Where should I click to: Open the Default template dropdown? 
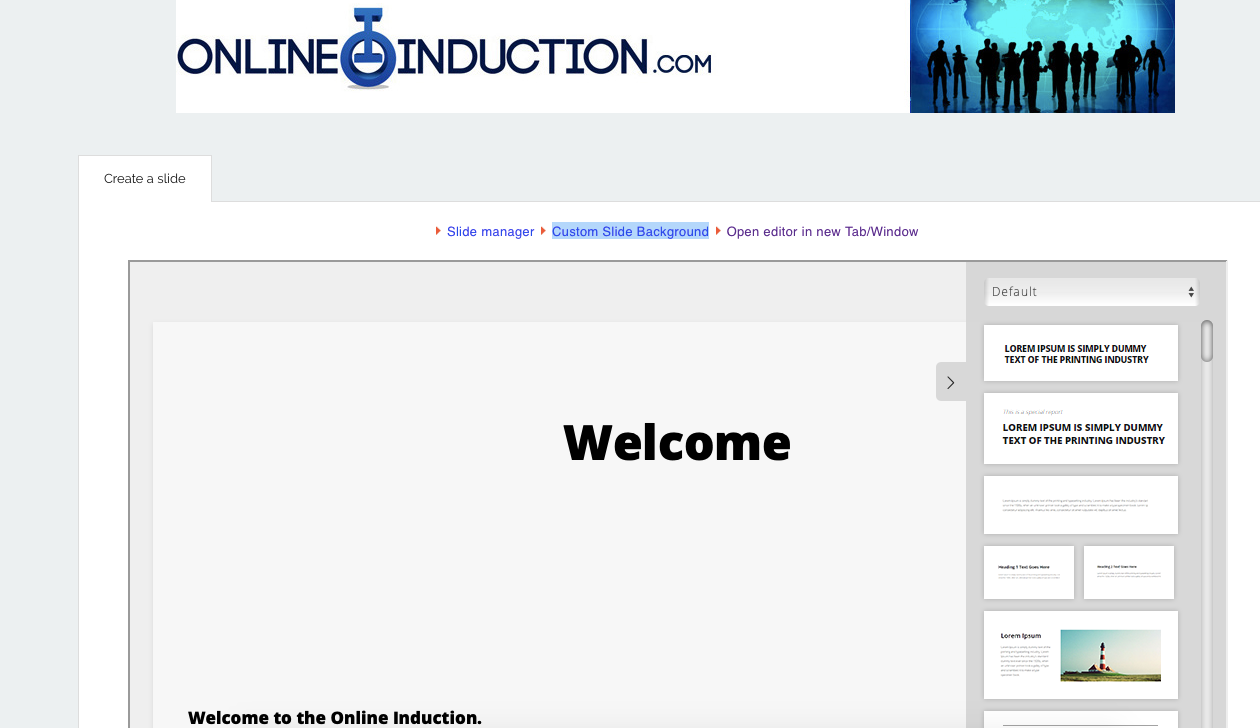tap(1091, 292)
